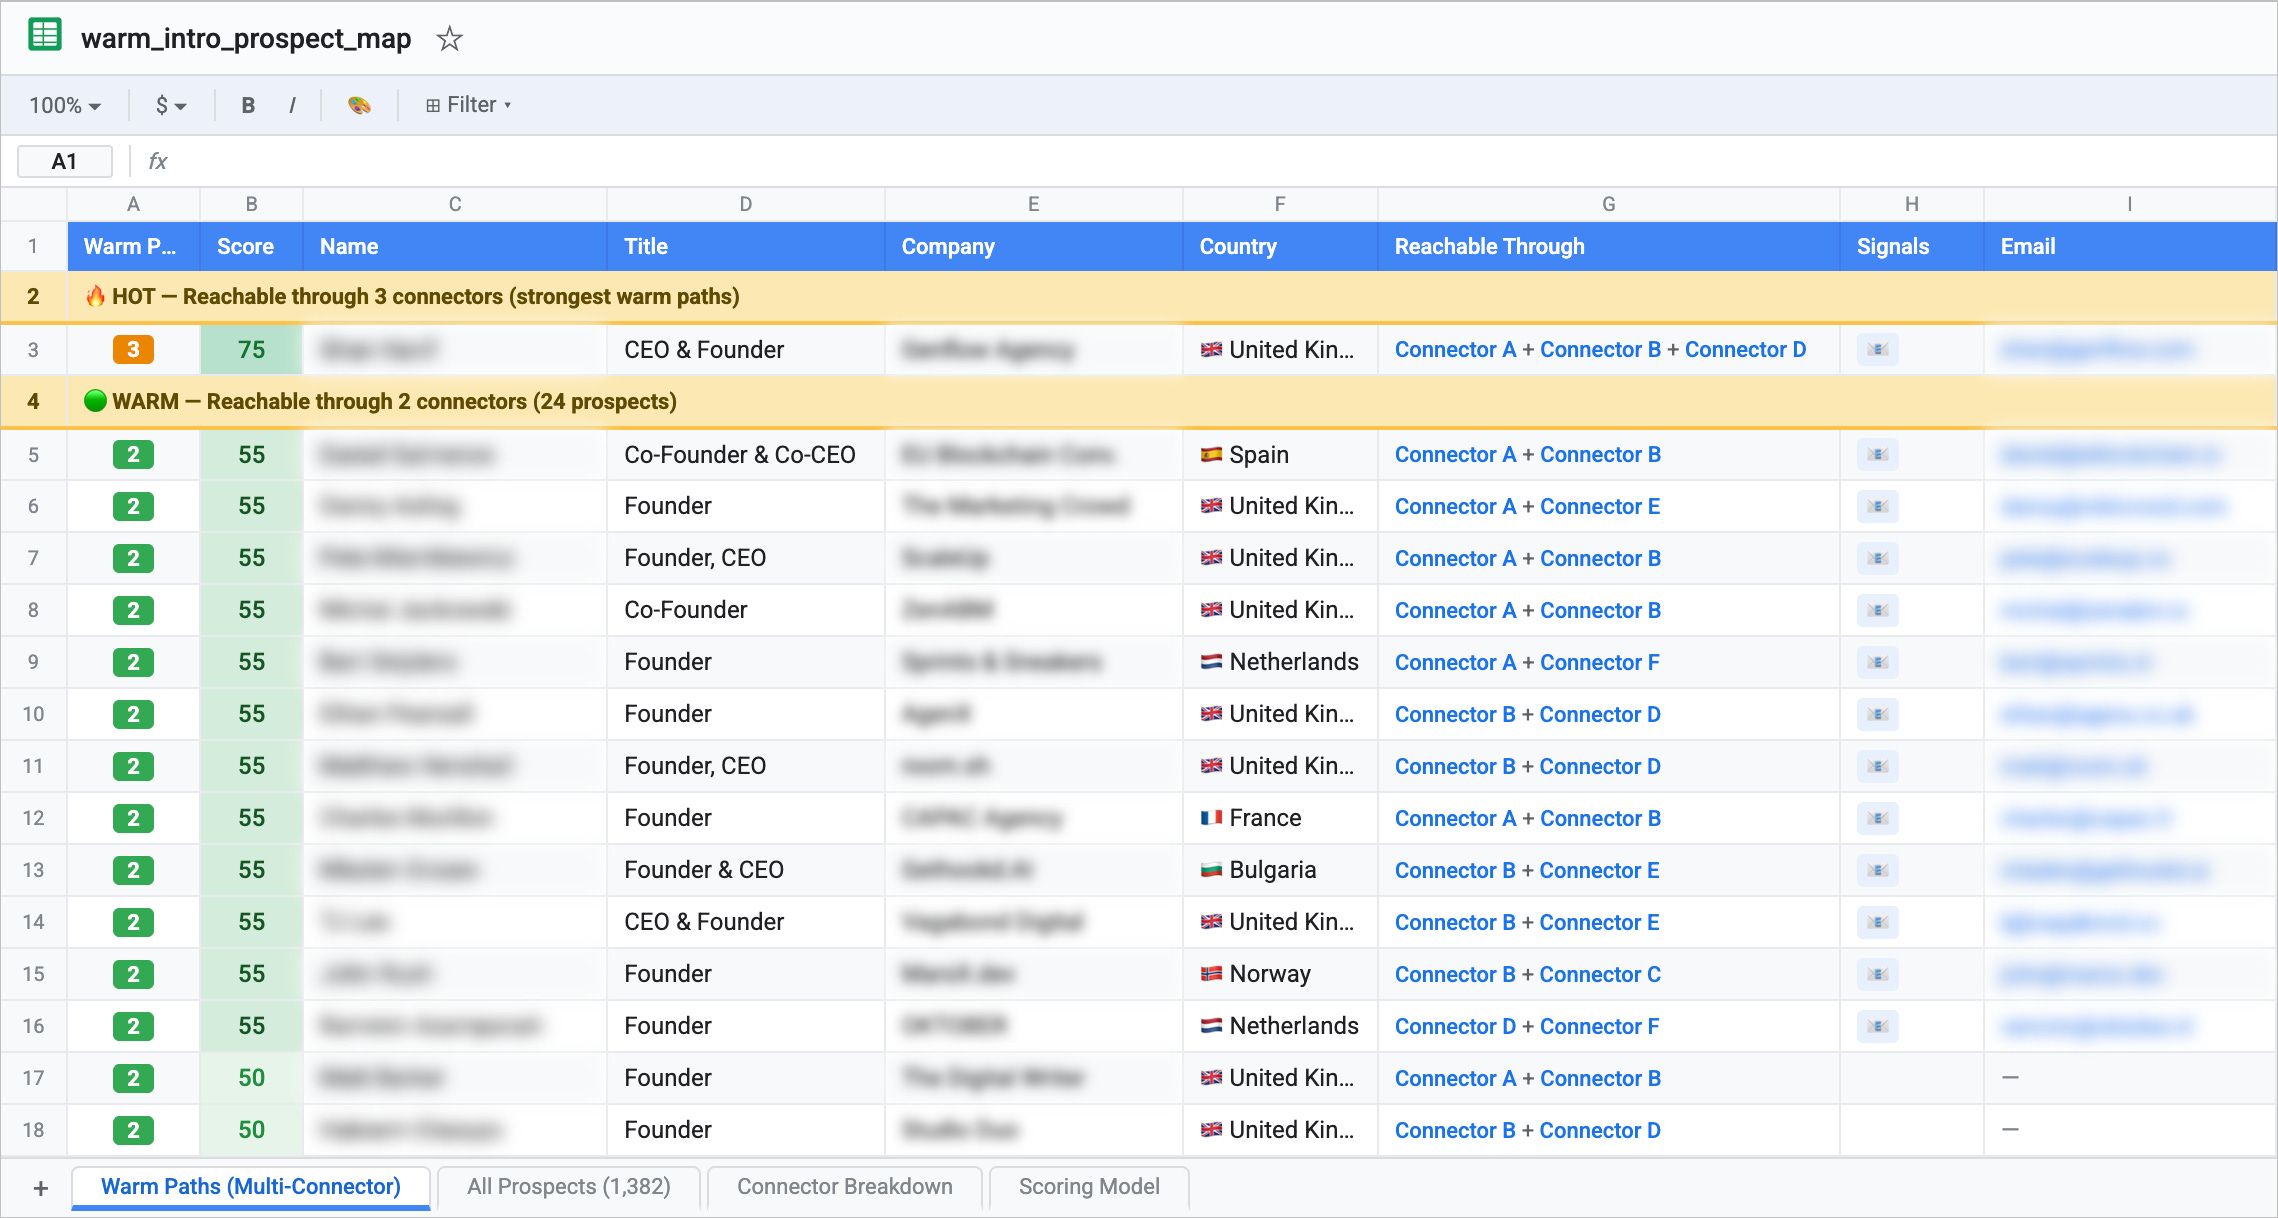This screenshot has height=1218, width=2278.
Task: Add a new sheet with plus icon
Action: pyautogui.click(x=40, y=1188)
